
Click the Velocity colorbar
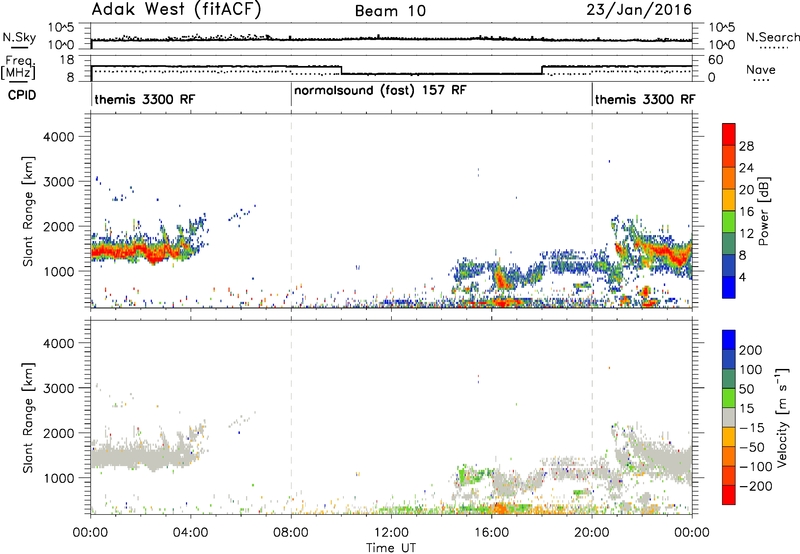tap(729, 417)
